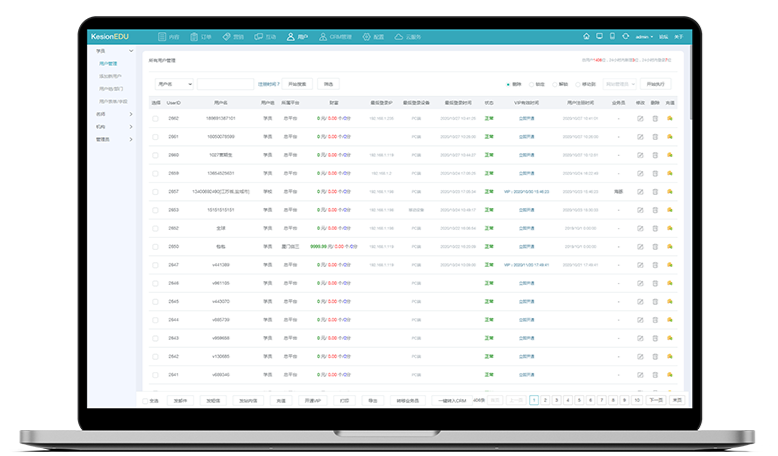Click the desktop monitor icon in header
Viewport: 778px width, 456px height.
599,37
